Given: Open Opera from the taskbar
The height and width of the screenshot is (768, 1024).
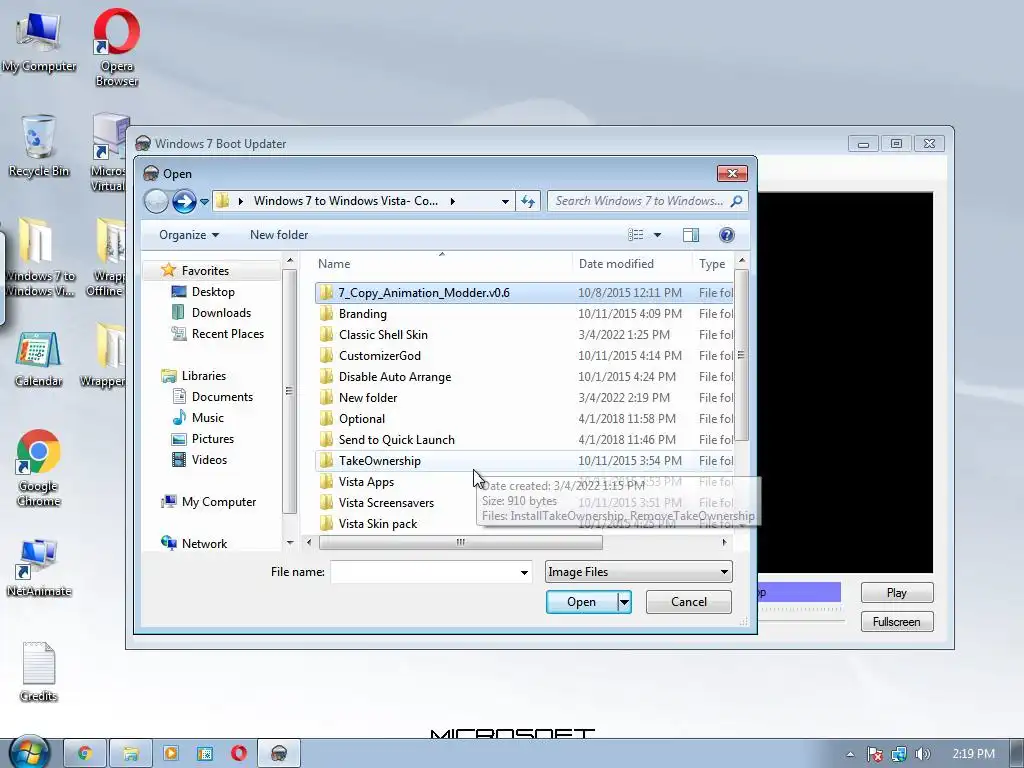Looking at the screenshot, I should [239, 753].
